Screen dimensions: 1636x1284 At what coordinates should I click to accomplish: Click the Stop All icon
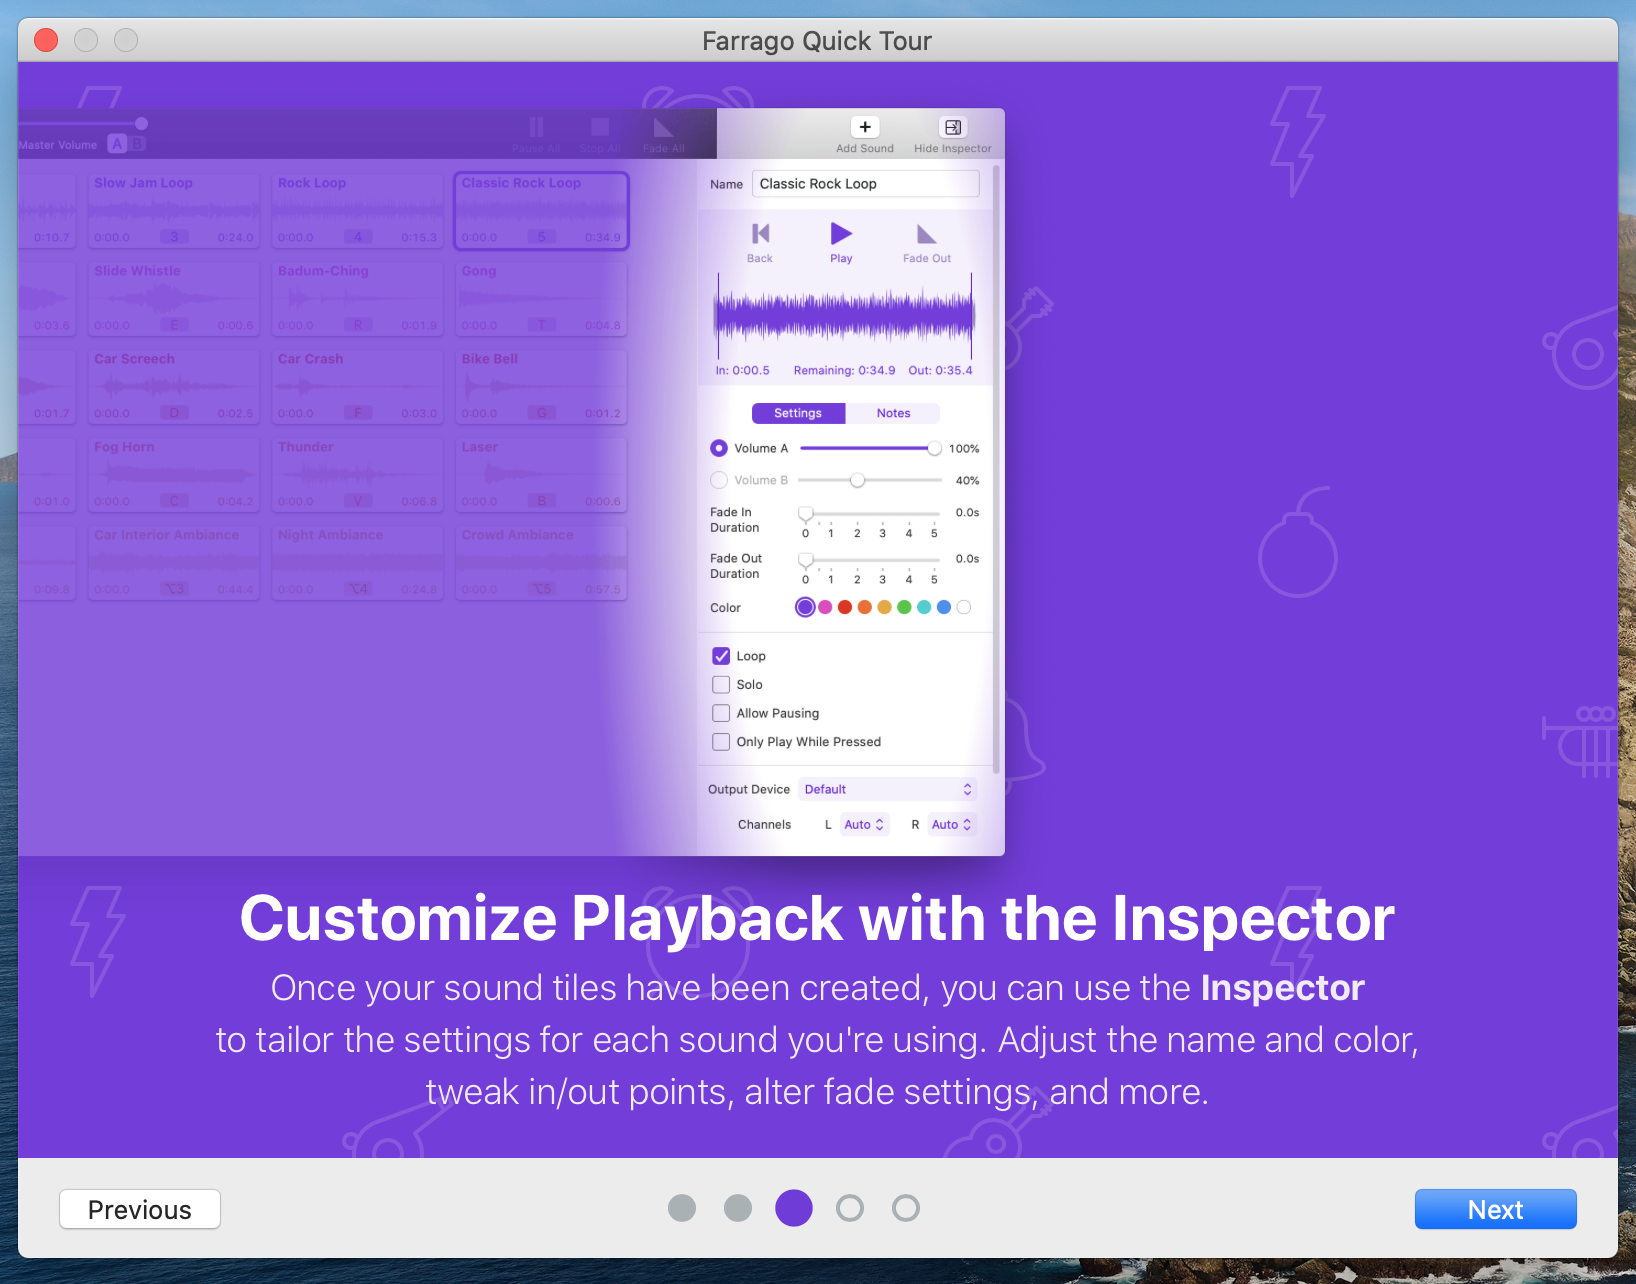(x=600, y=127)
